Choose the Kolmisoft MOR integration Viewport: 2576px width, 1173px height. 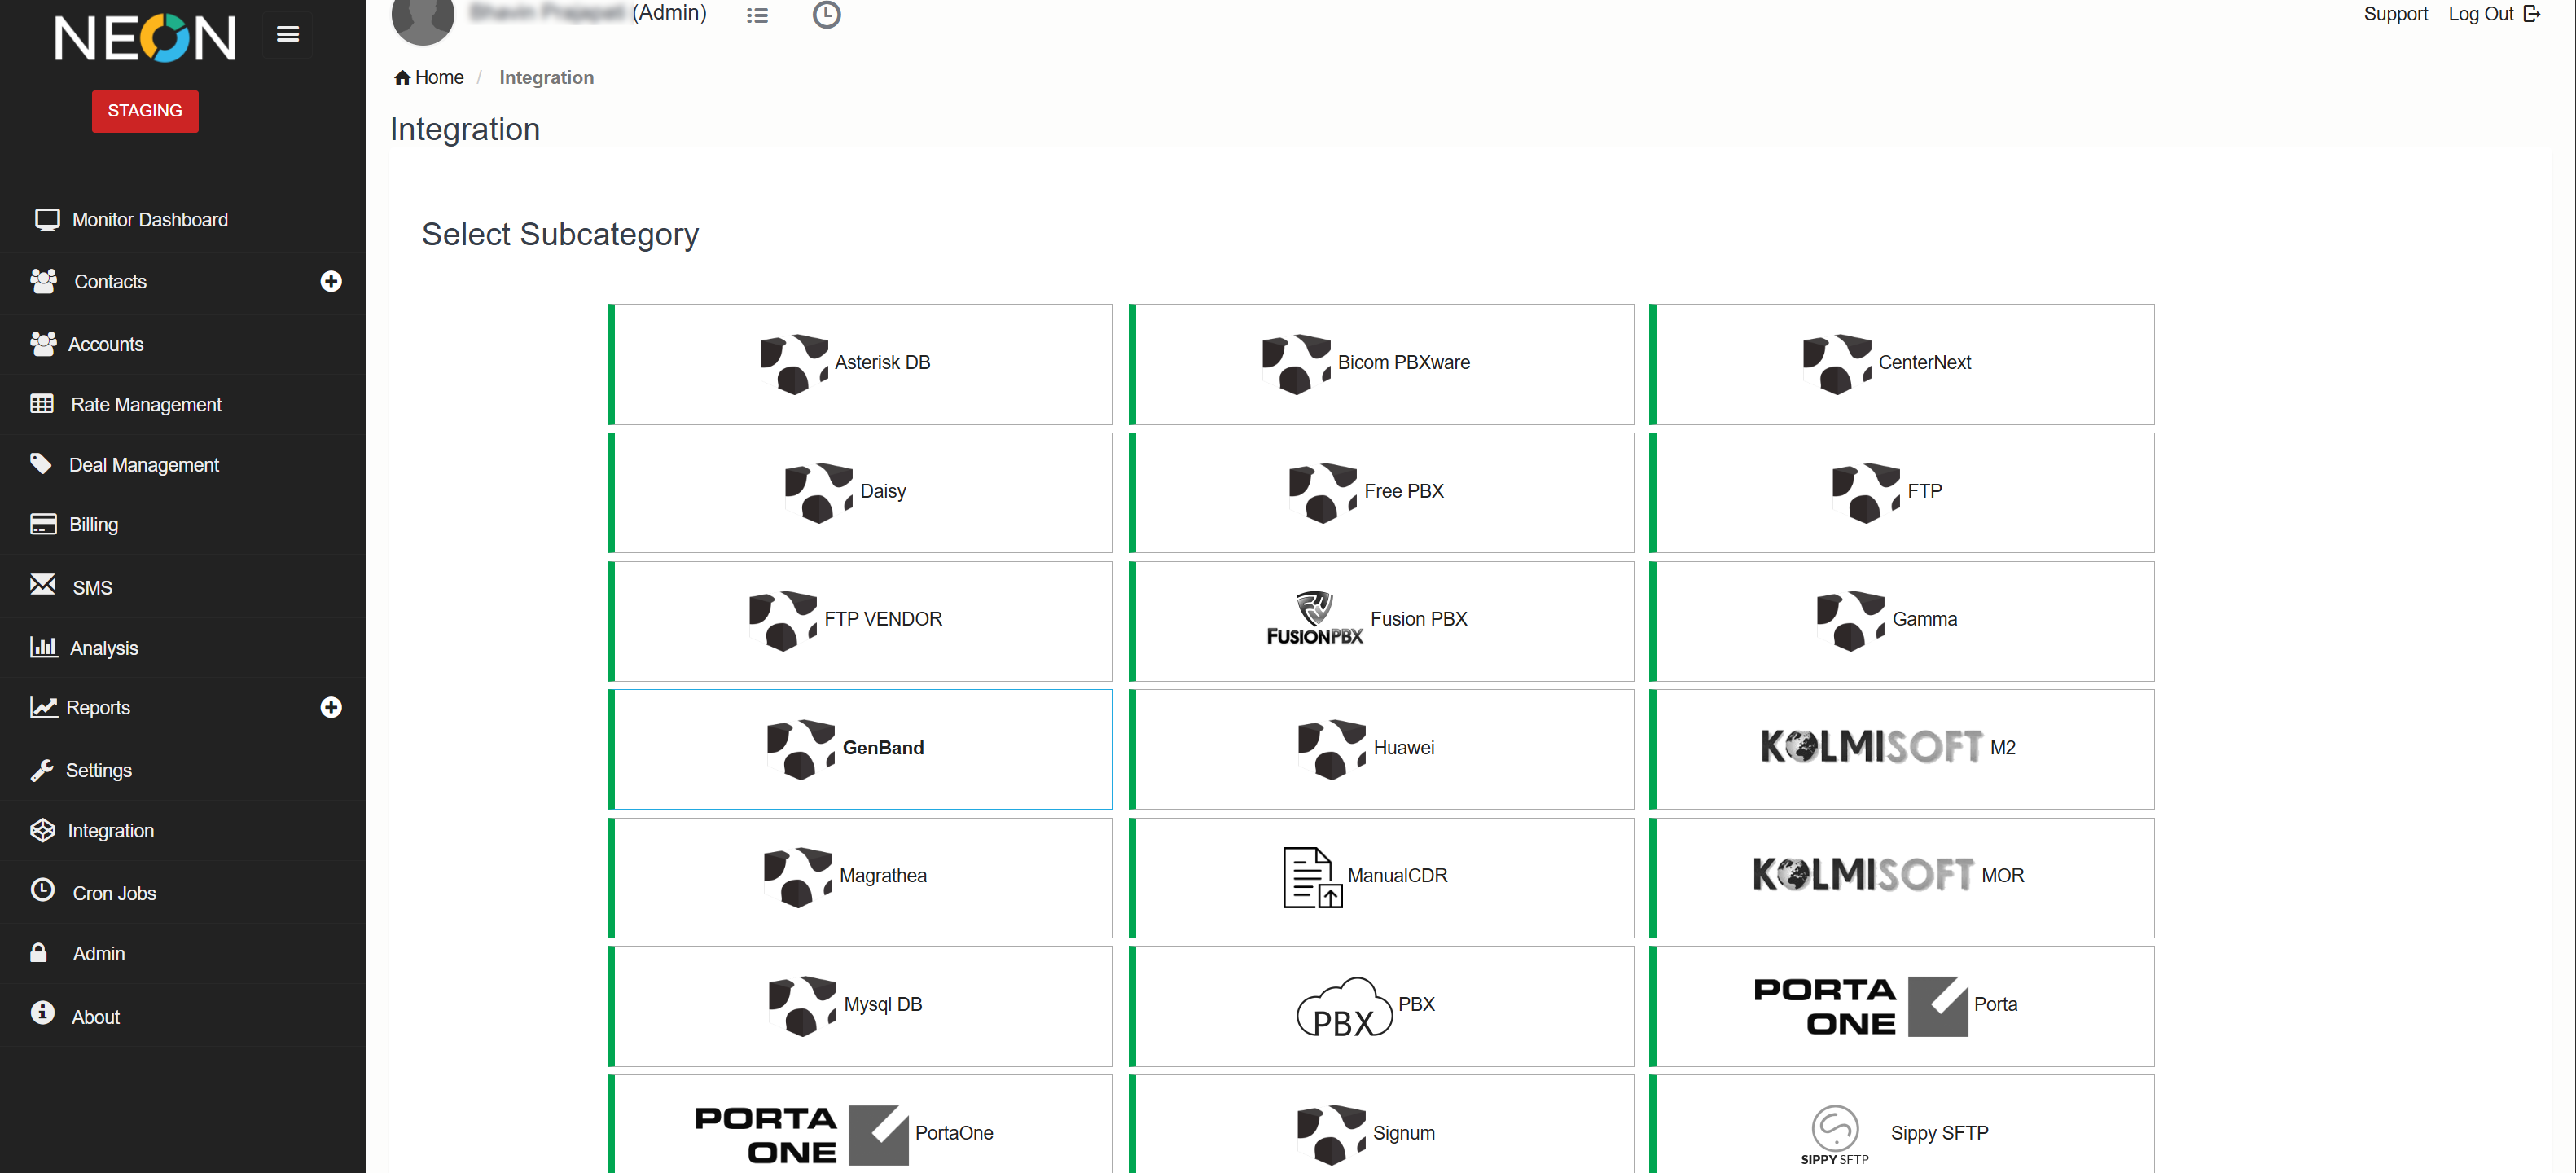pyautogui.click(x=1900, y=876)
